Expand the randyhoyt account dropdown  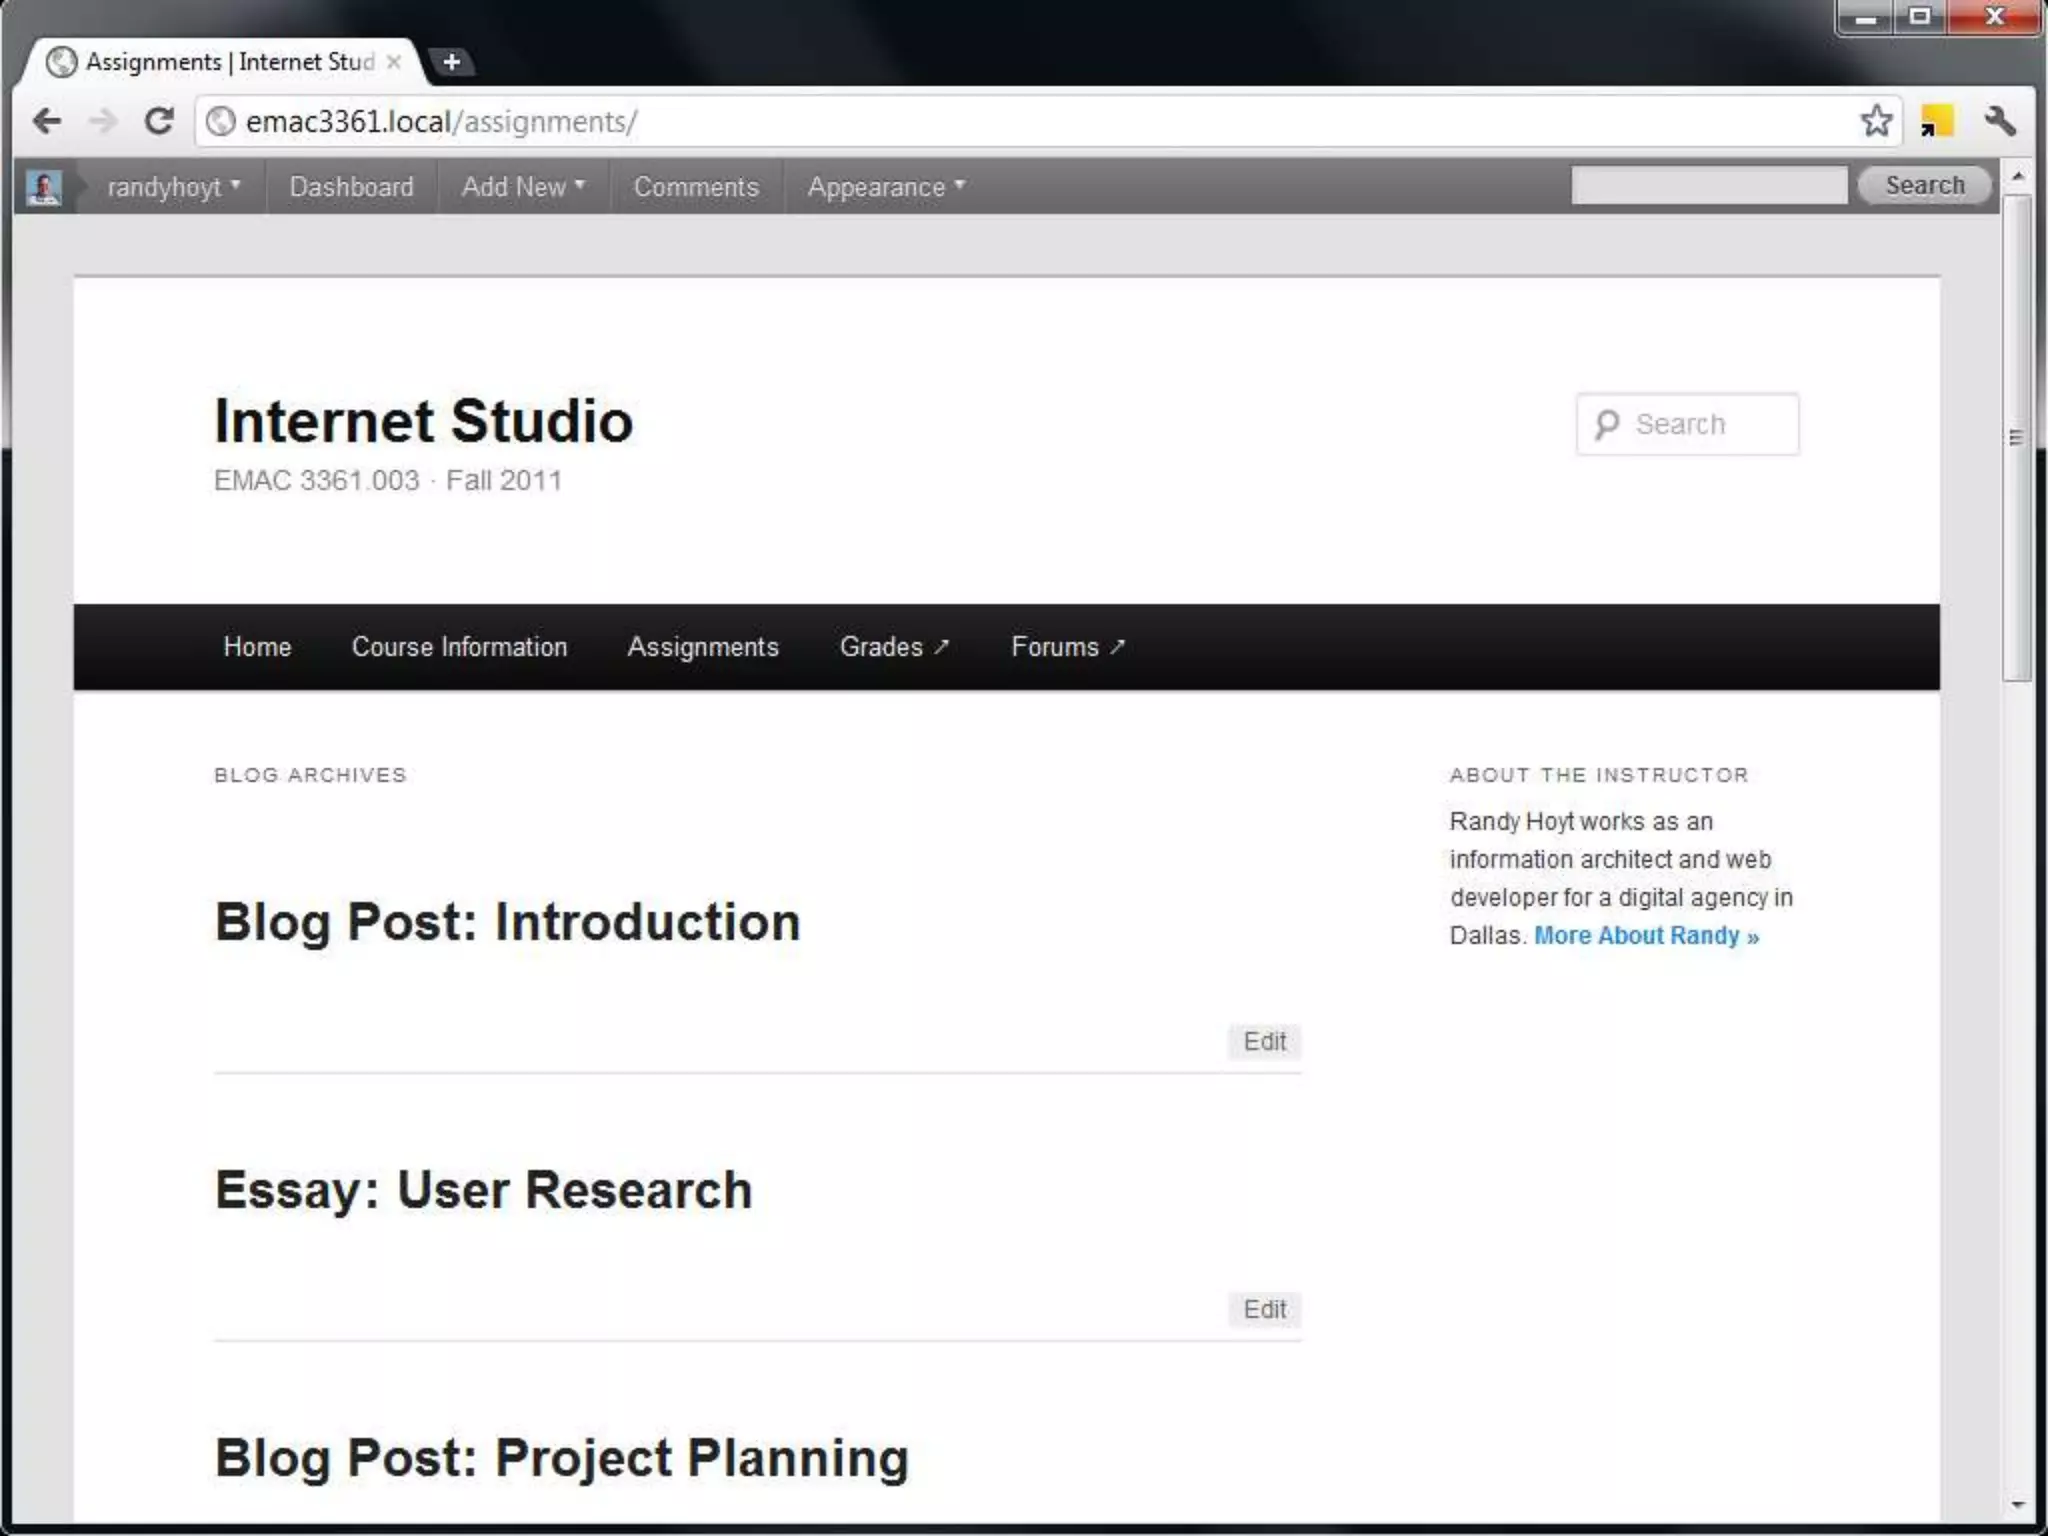tap(174, 187)
